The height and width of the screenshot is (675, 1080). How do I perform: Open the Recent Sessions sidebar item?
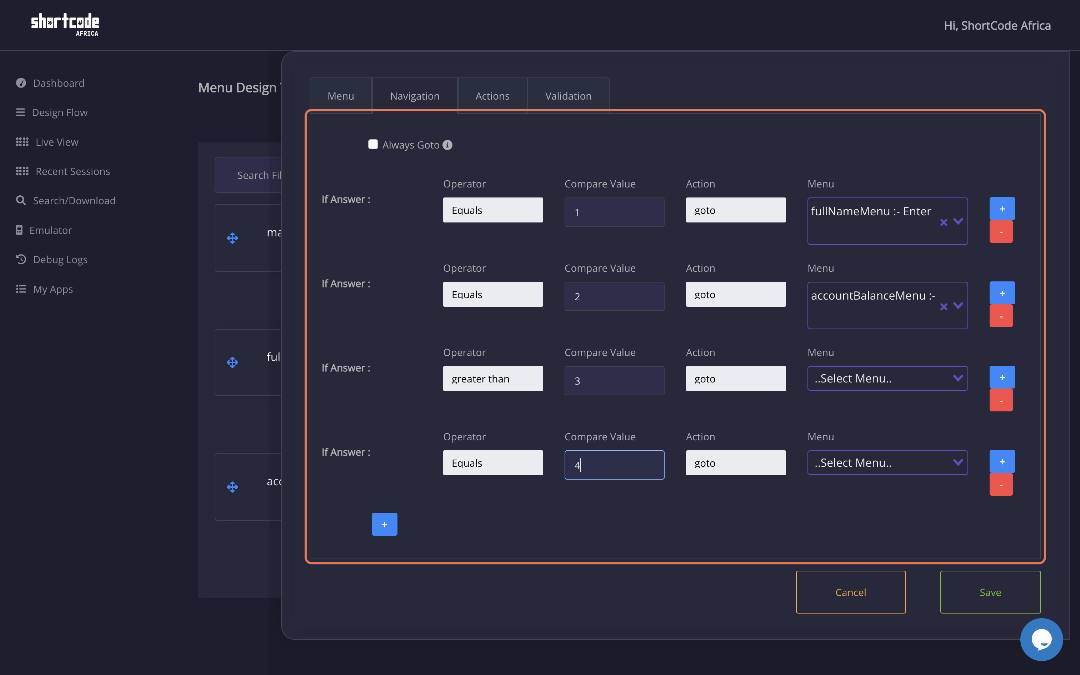coord(63,172)
